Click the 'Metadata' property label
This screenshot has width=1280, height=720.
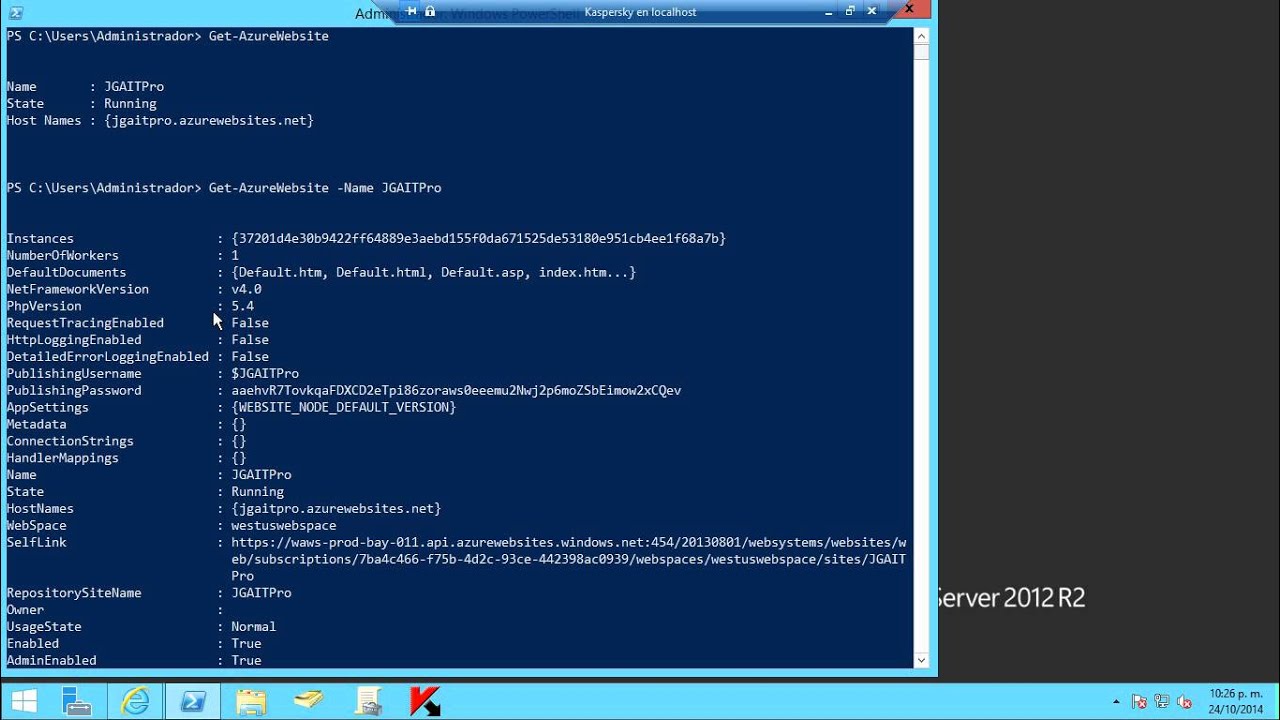(x=36, y=424)
